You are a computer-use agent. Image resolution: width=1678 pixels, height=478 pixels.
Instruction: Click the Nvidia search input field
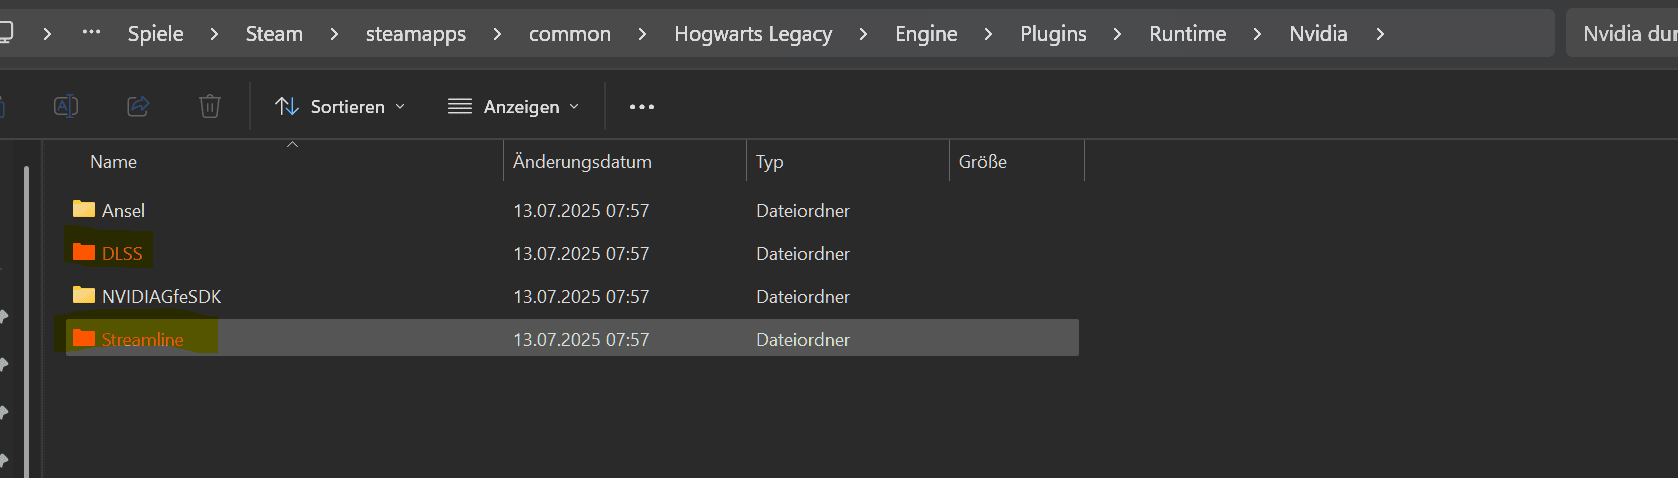click(1625, 34)
